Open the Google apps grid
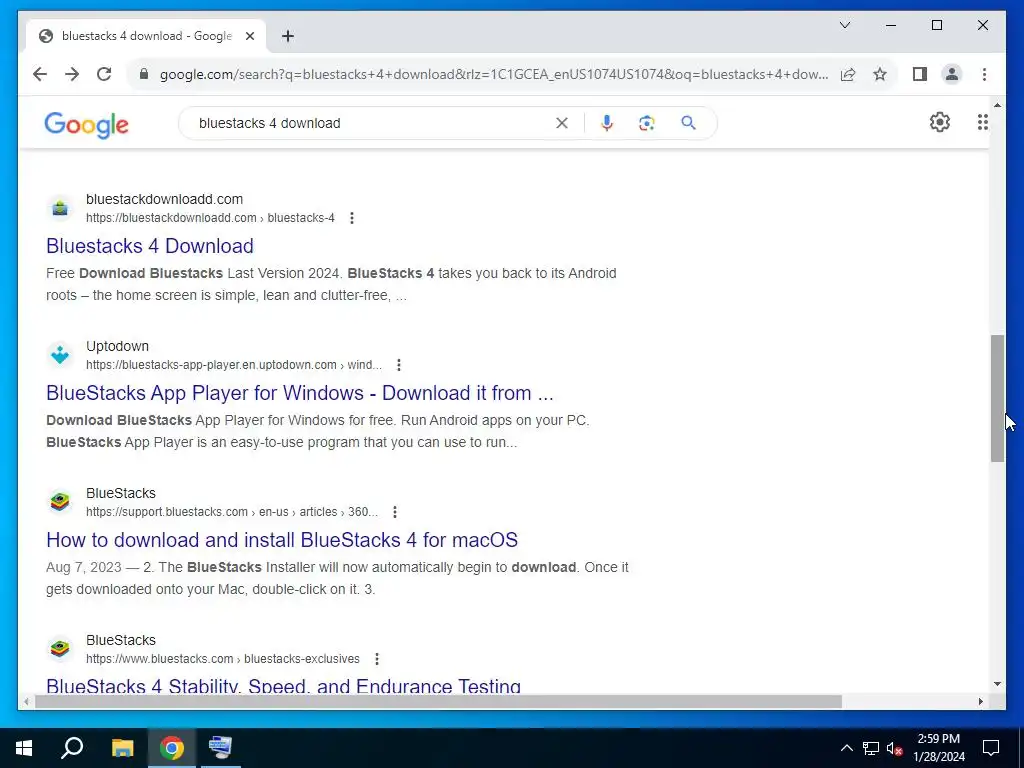The height and width of the screenshot is (768, 1024). coord(982,122)
